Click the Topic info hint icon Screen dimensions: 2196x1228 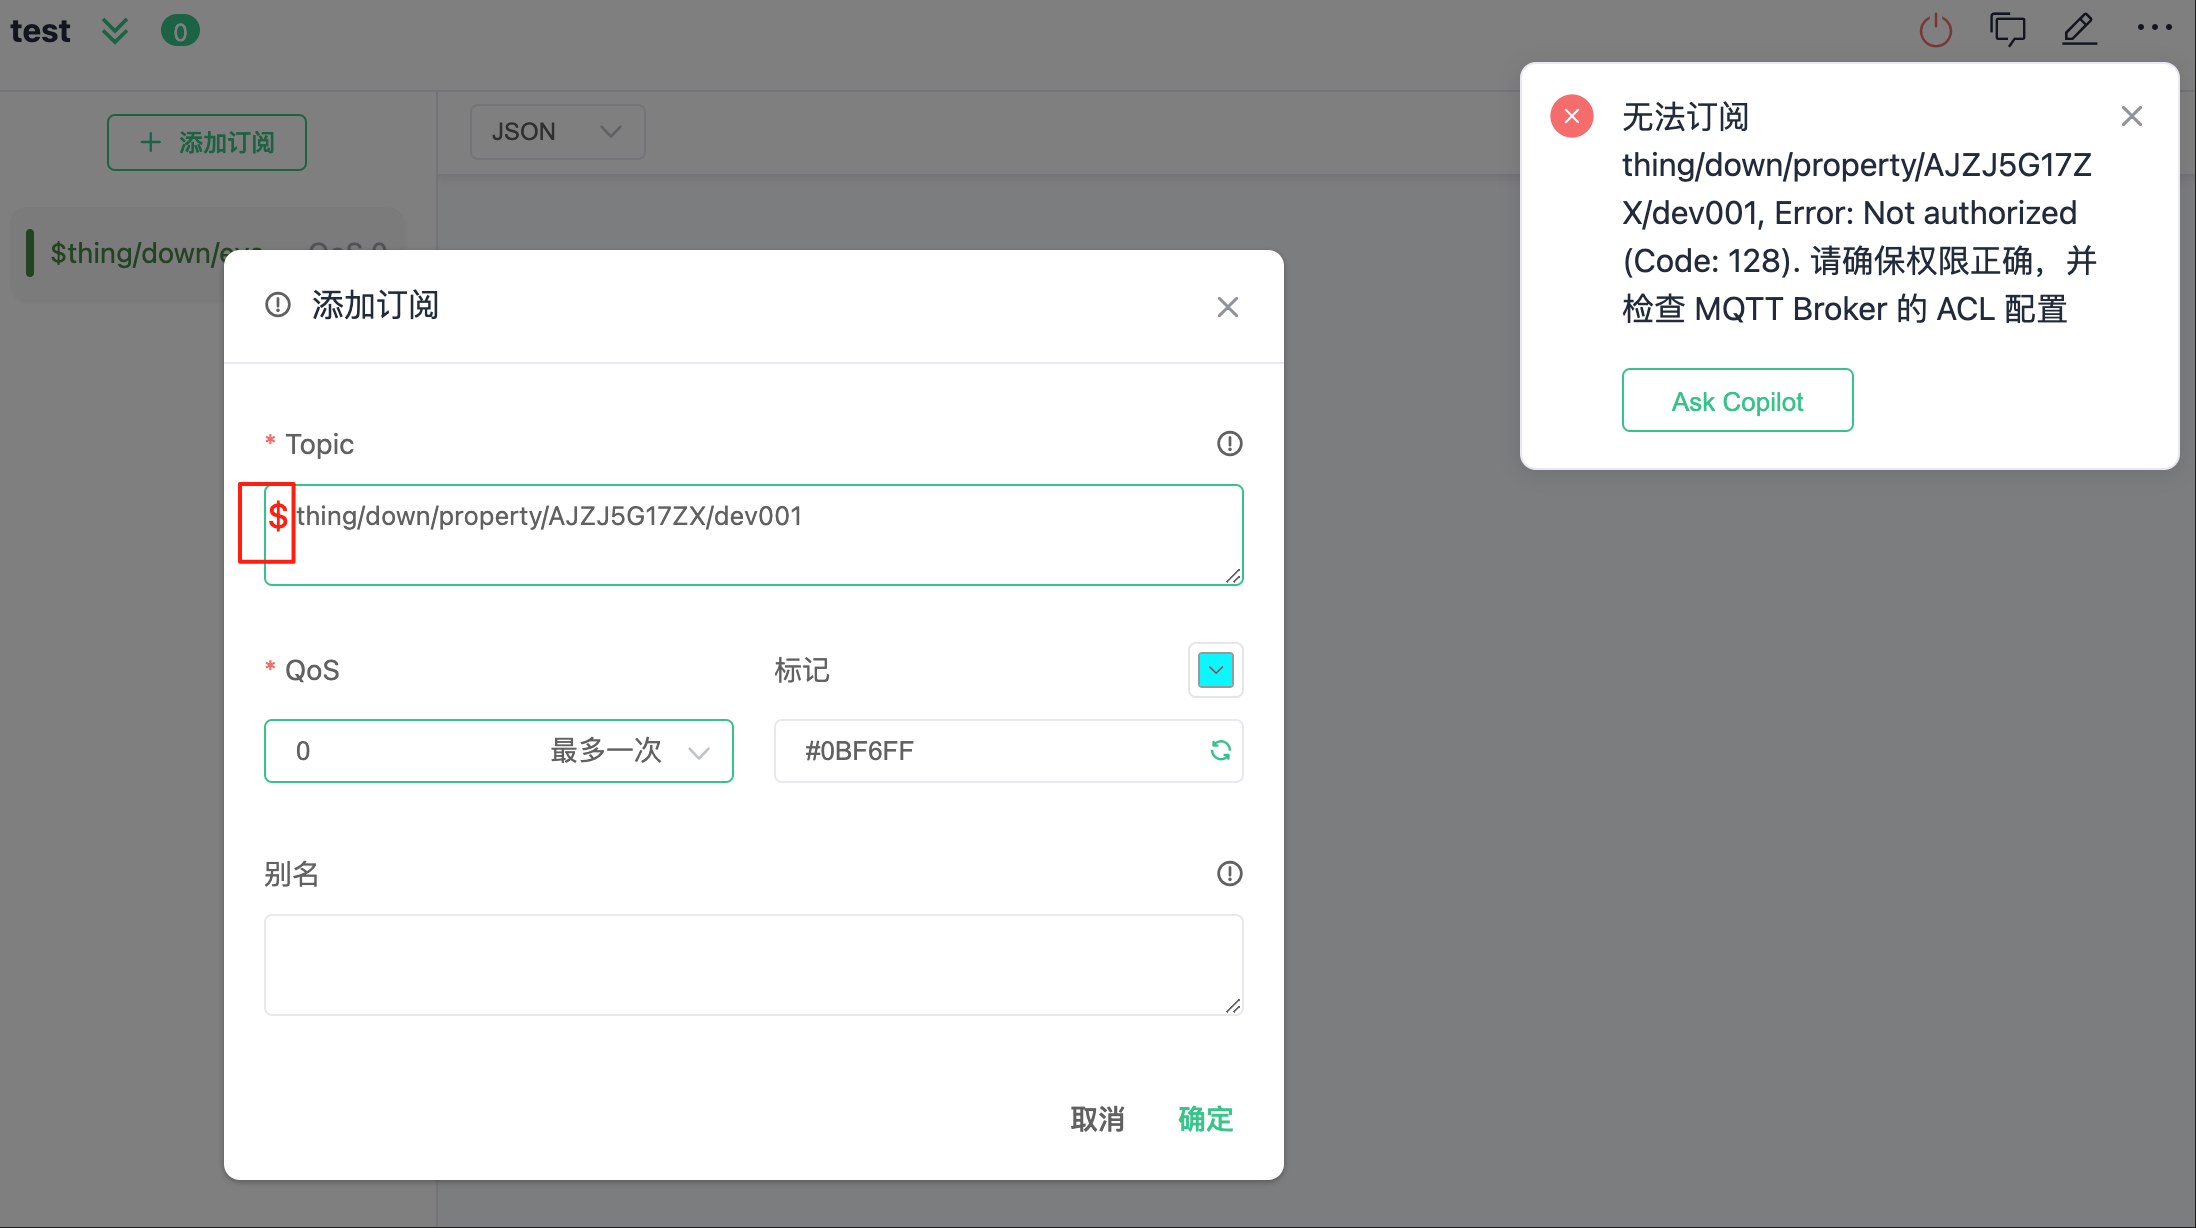[1229, 443]
